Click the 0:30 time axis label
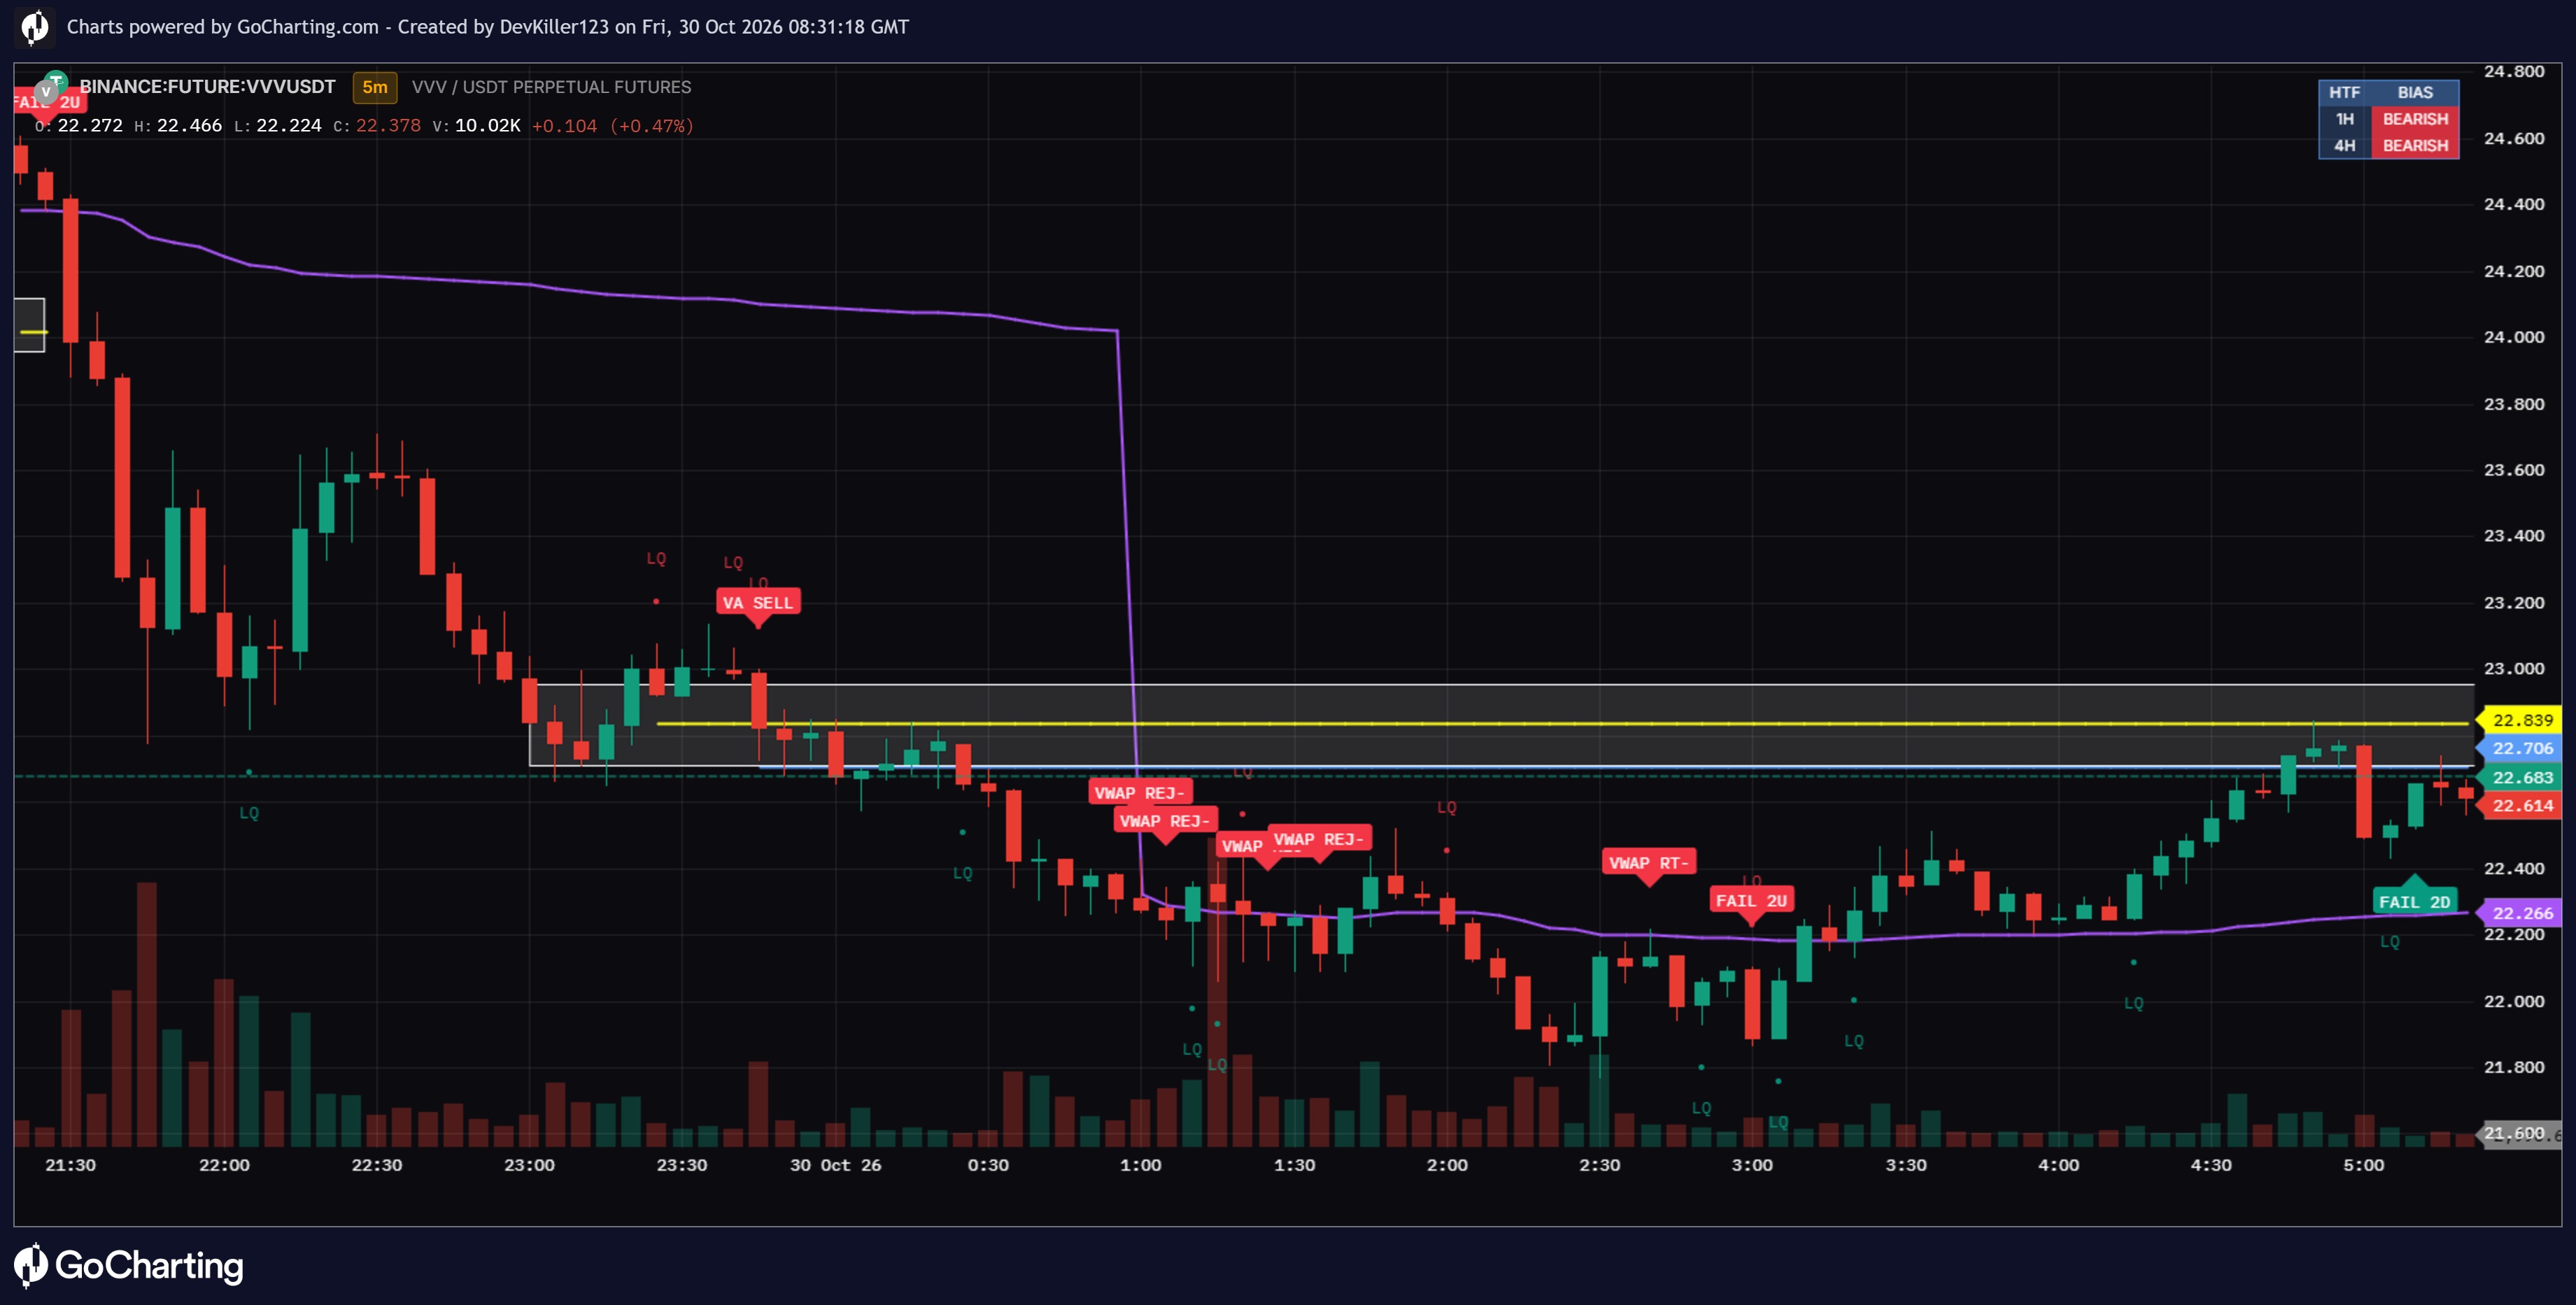The width and height of the screenshot is (2576, 1305). tap(988, 1165)
